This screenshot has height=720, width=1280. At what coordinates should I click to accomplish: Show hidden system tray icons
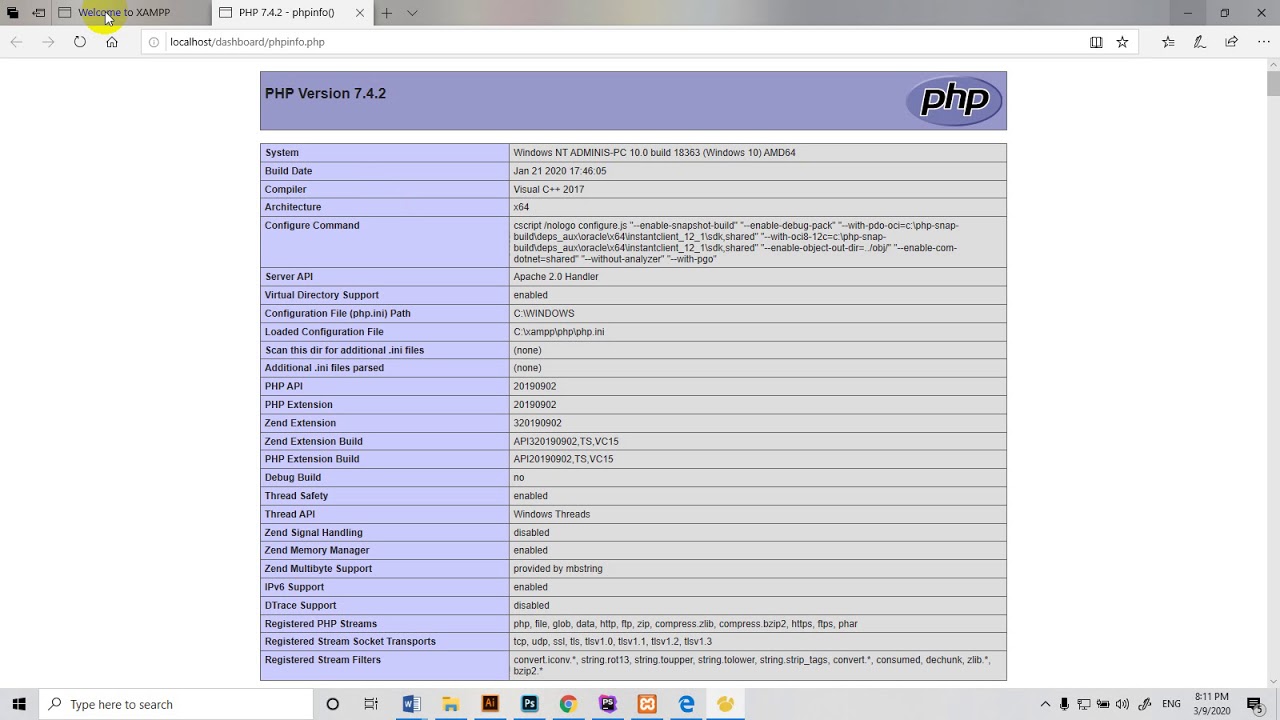pyautogui.click(x=1045, y=704)
